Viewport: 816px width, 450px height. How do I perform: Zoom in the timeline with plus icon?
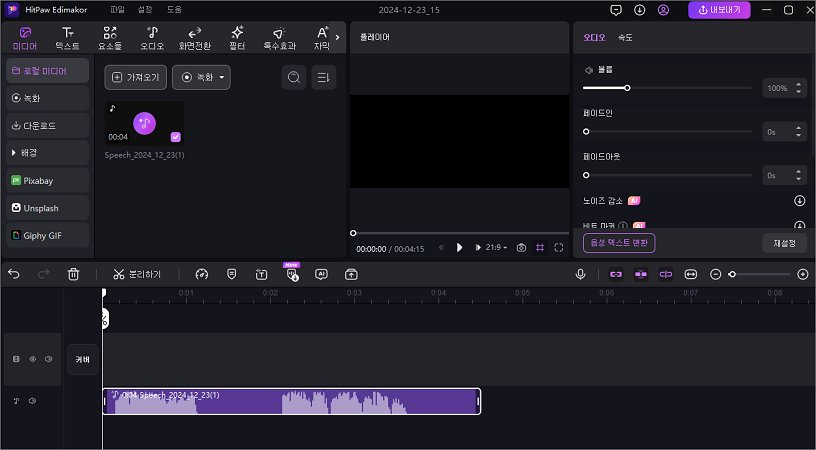point(803,274)
